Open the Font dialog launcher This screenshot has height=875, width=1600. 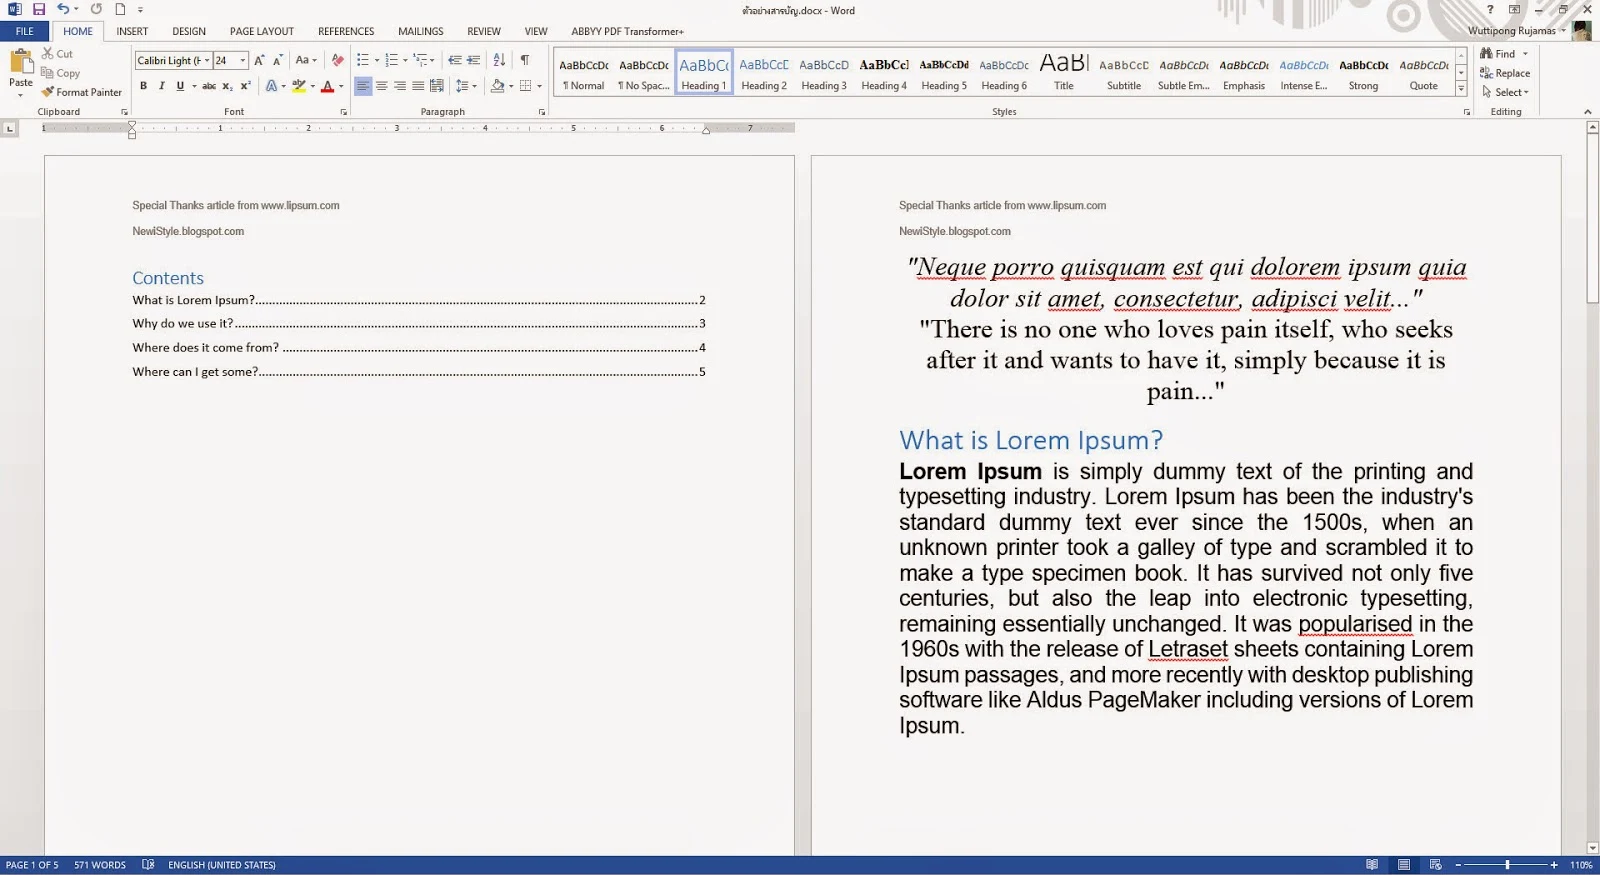(x=343, y=112)
